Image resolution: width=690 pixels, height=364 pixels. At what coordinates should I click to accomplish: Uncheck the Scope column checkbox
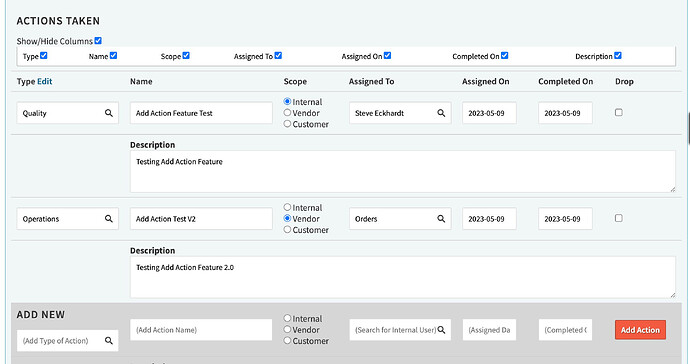click(186, 55)
